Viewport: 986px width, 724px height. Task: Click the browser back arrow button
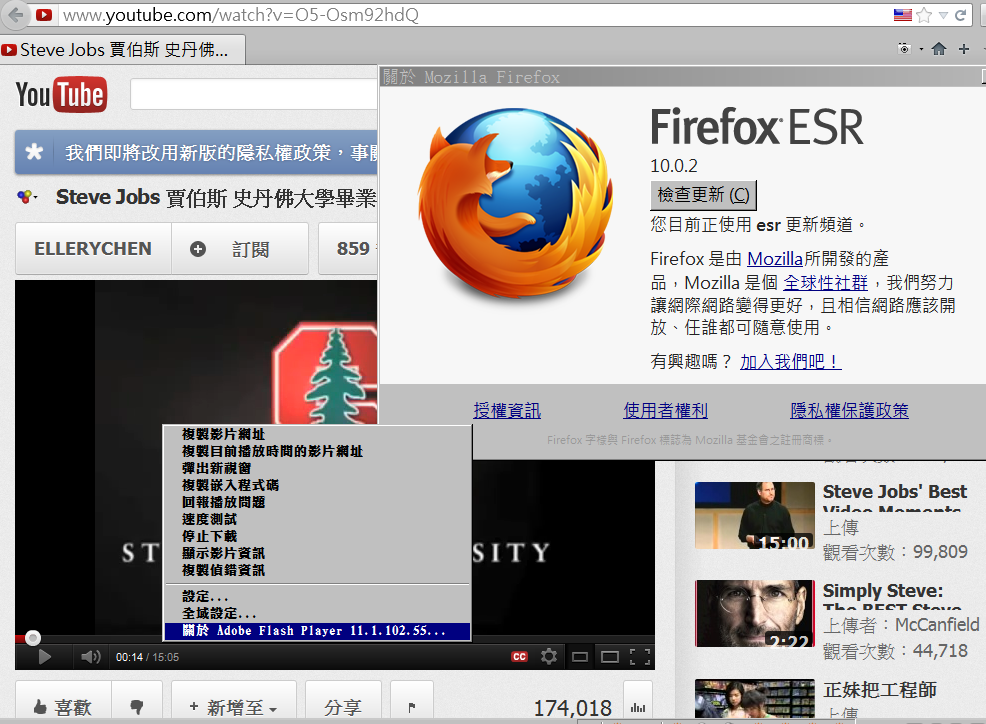point(14,14)
